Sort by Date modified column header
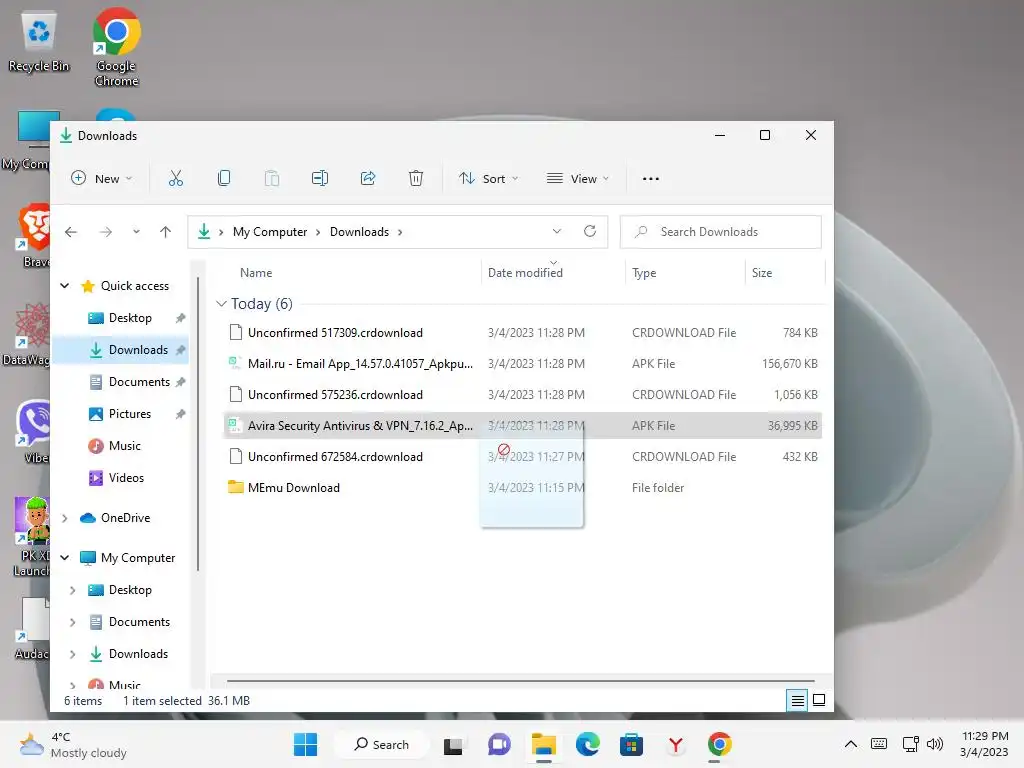 (x=525, y=273)
